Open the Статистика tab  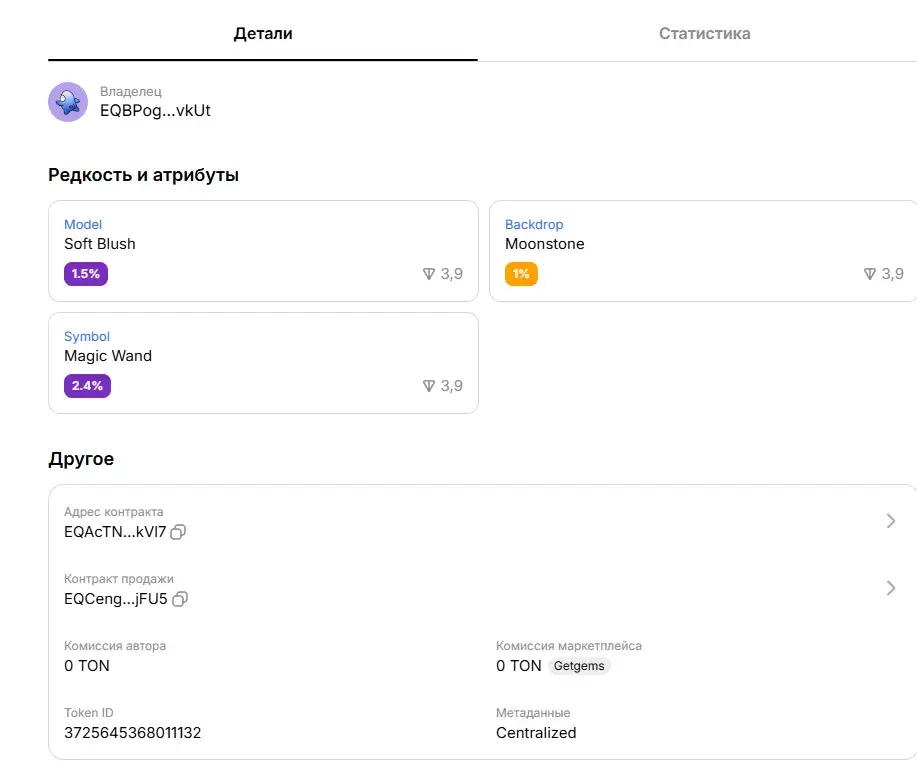click(x=705, y=33)
